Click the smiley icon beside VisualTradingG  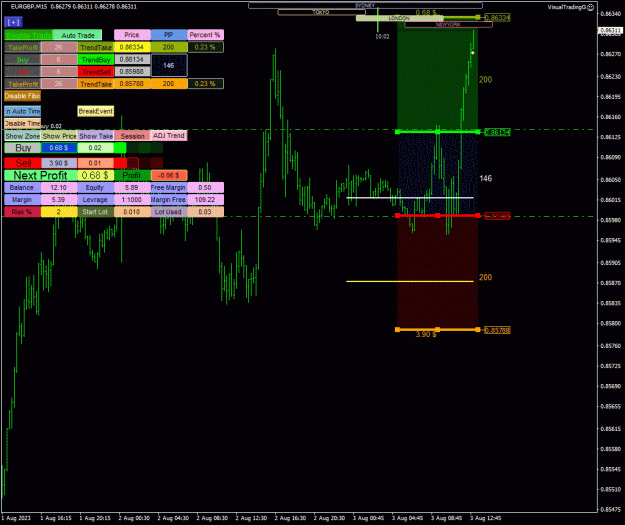coord(591,7)
